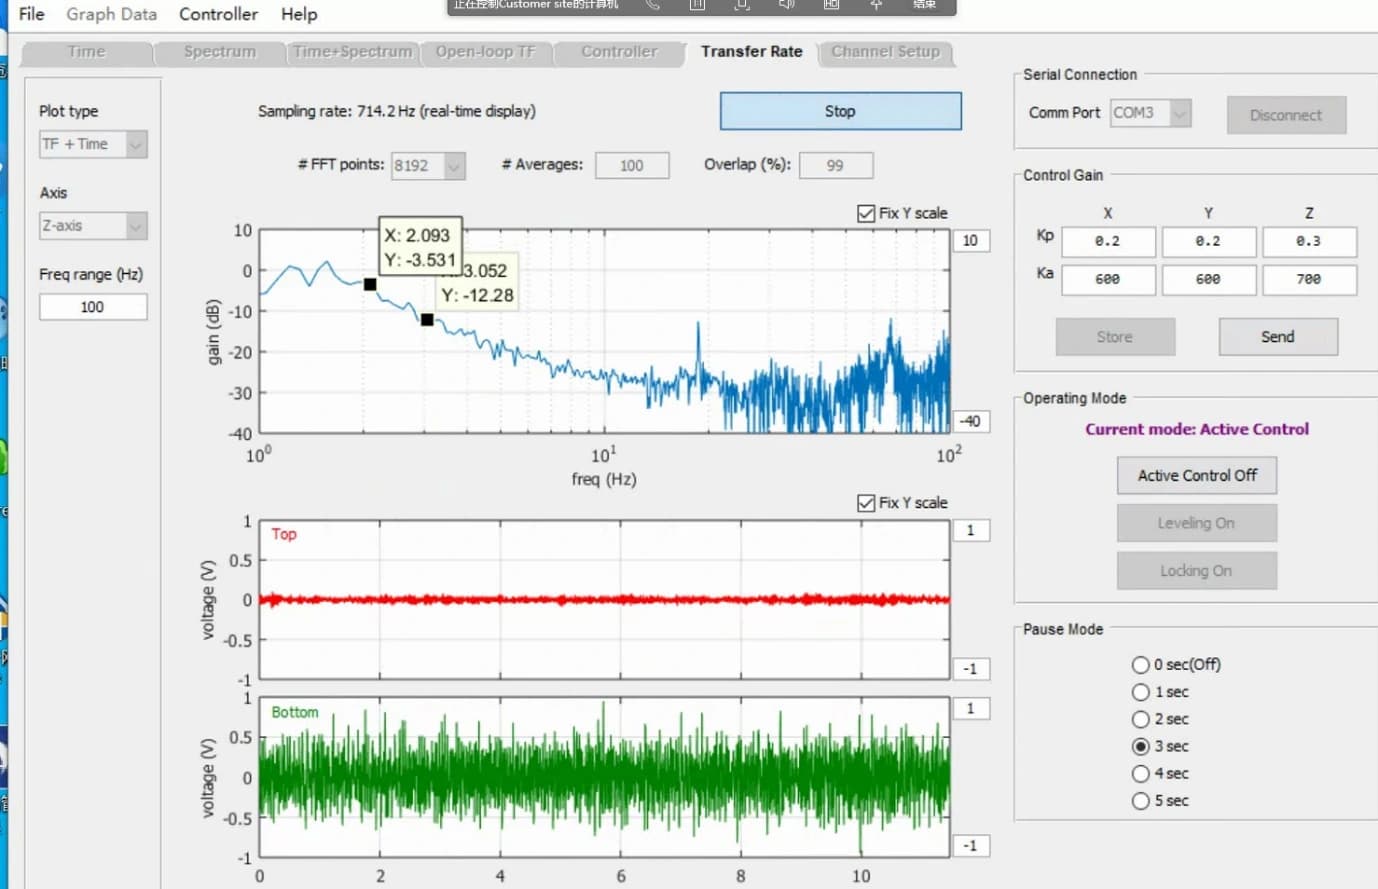Image resolution: width=1378 pixels, height=889 pixels.
Task: Open the Controller menu in menu bar
Action: click(x=218, y=14)
